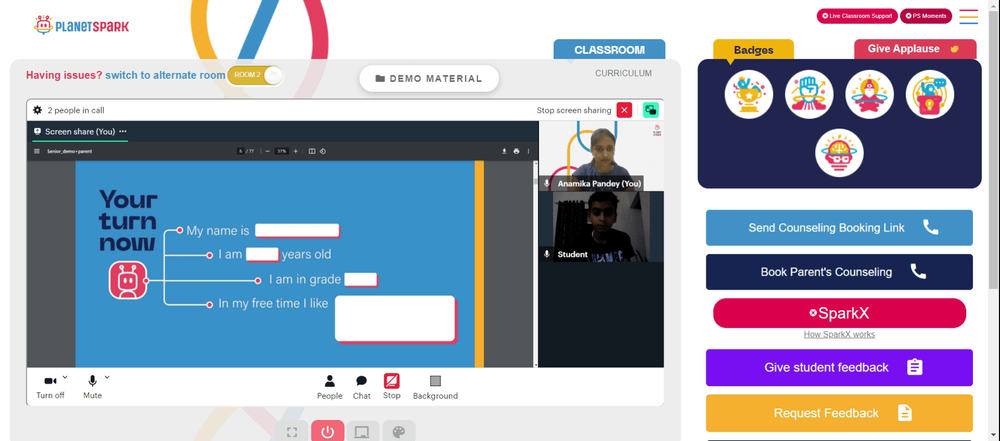The height and width of the screenshot is (441, 1000).
Task: Click Give Applause button
Action: (x=915, y=49)
